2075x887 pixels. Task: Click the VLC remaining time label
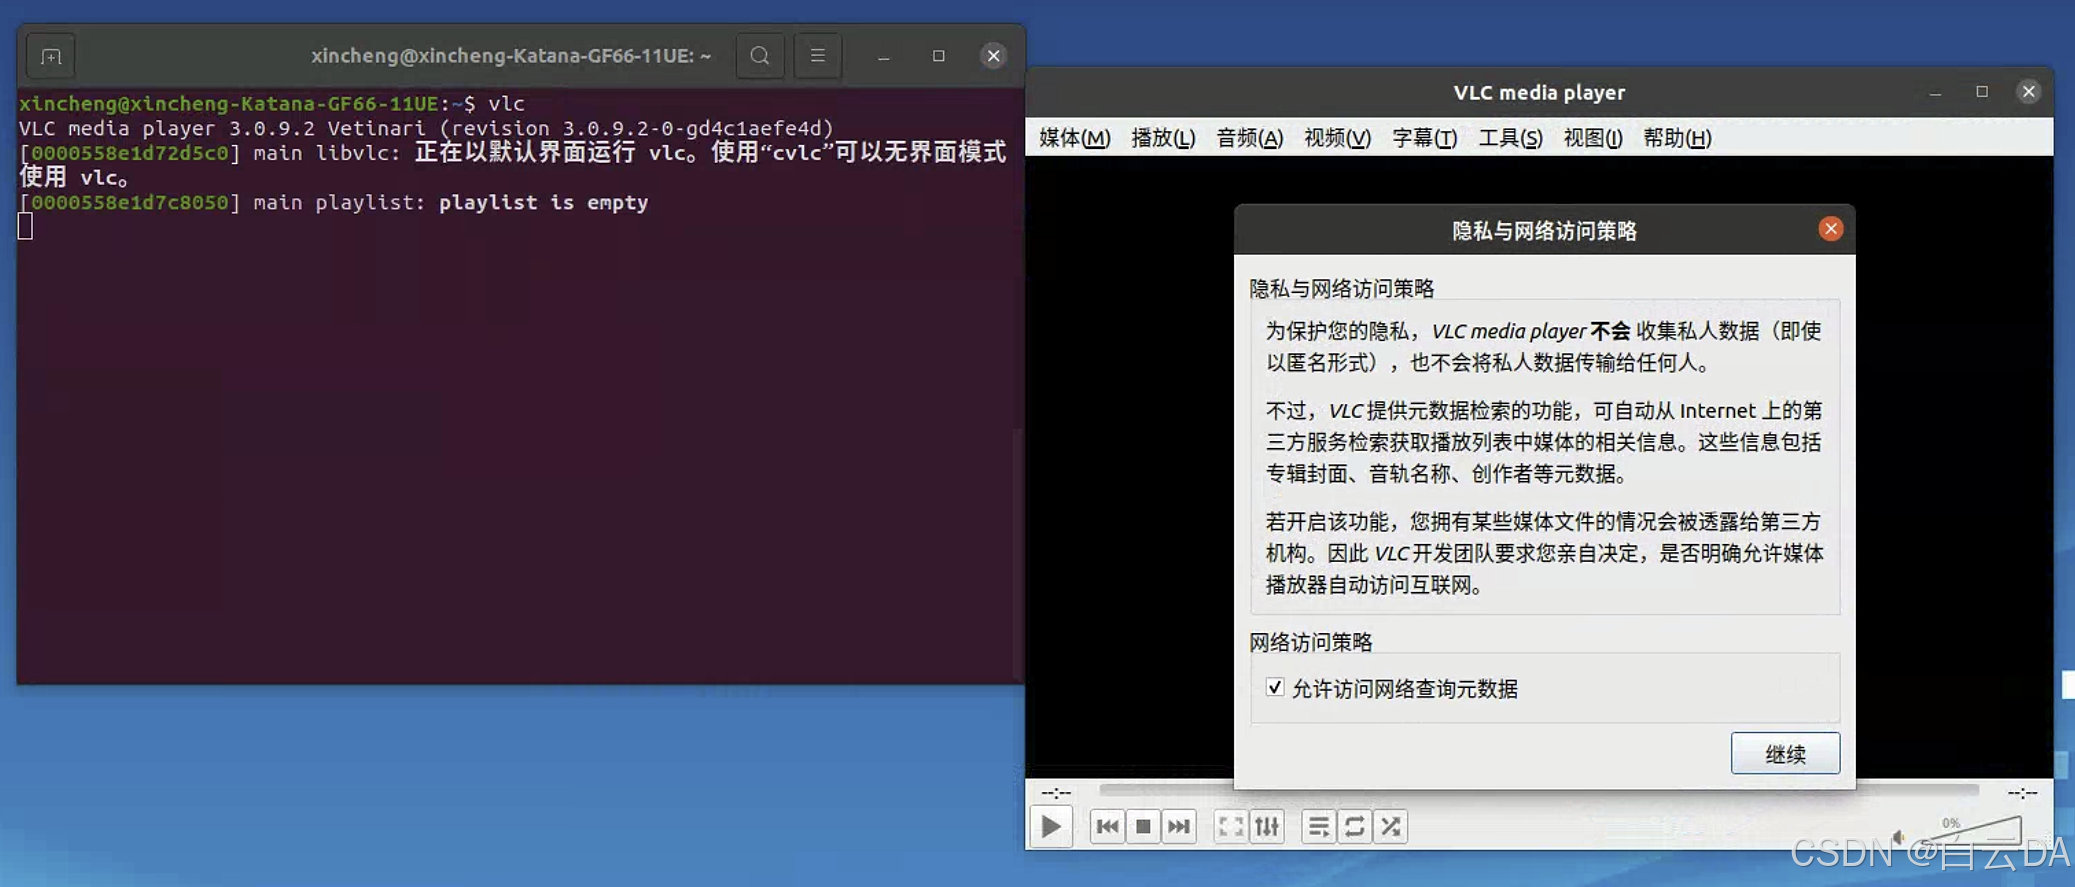[2022, 792]
